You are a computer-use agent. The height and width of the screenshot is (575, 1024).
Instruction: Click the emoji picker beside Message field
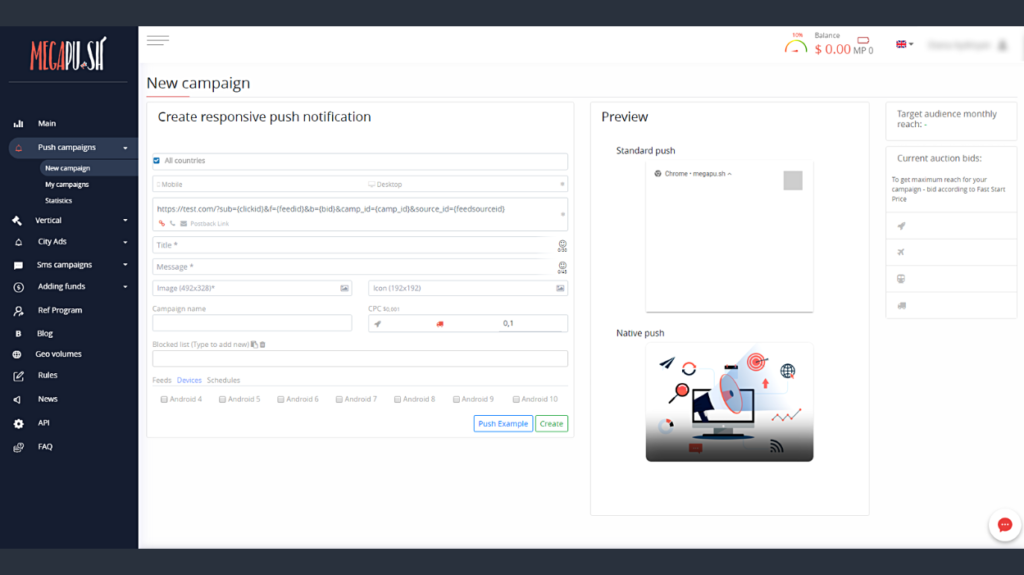[x=562, y=267]
